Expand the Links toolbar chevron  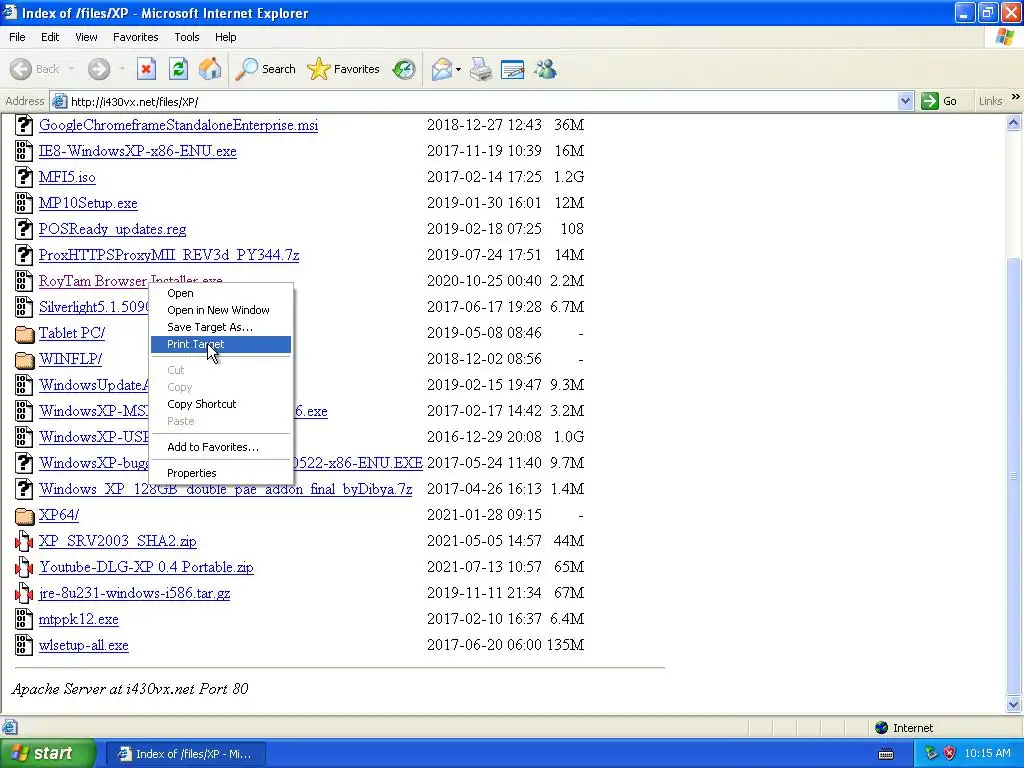click(x=1016, y=97)
